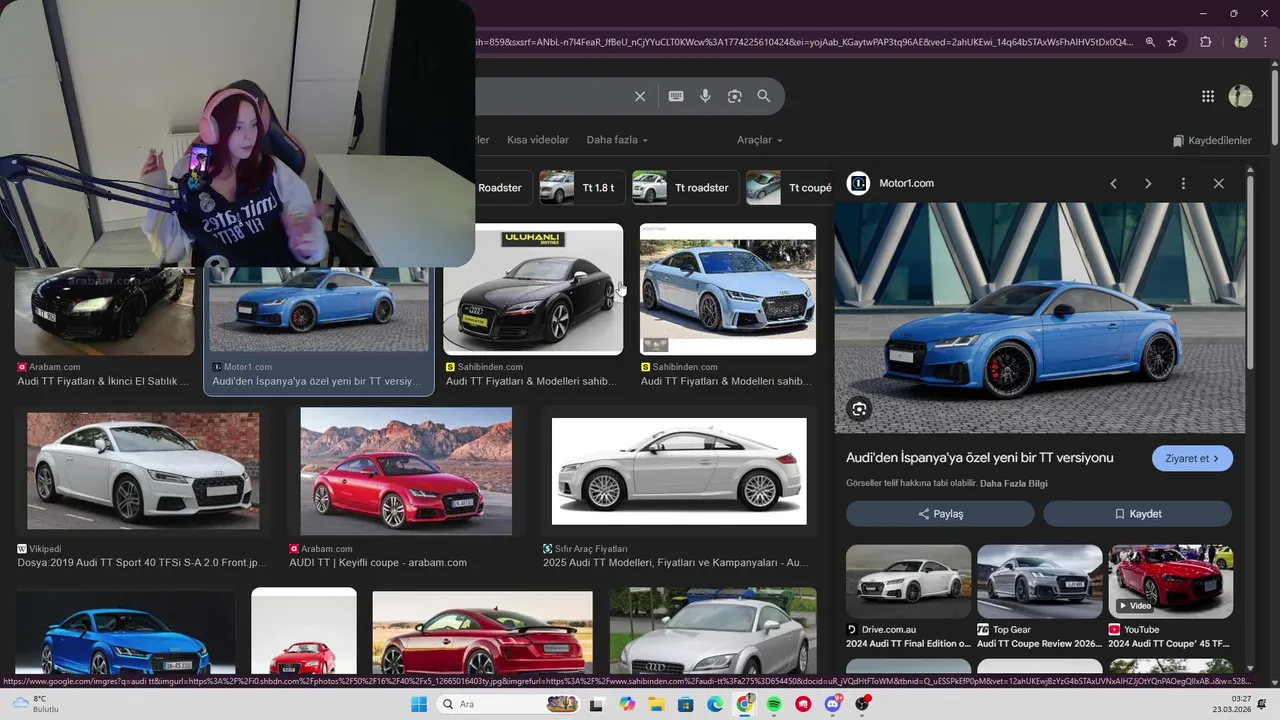The height and width of the screenshot is (720, 1280).
Task: Open OBS Studio from the taskbar
Action: [x=862, y=704]
